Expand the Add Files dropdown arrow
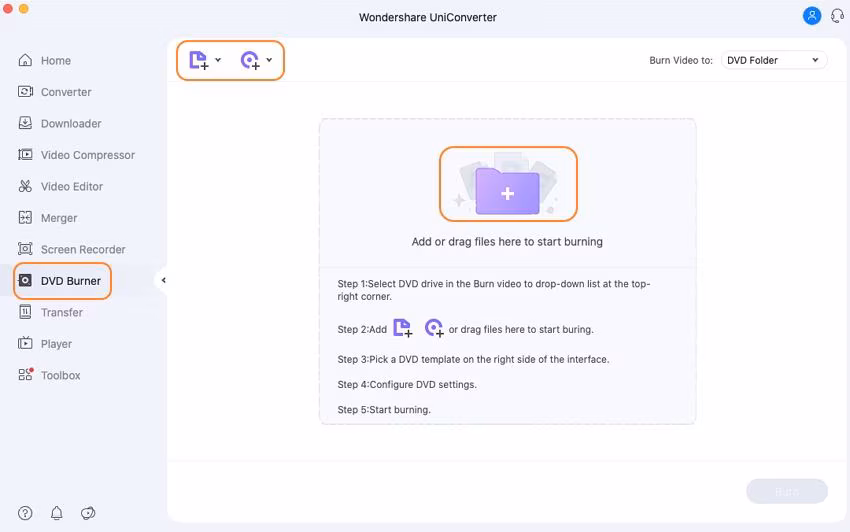Image resolution: width=850 pixels, height=532 pixels. [218, 60]
